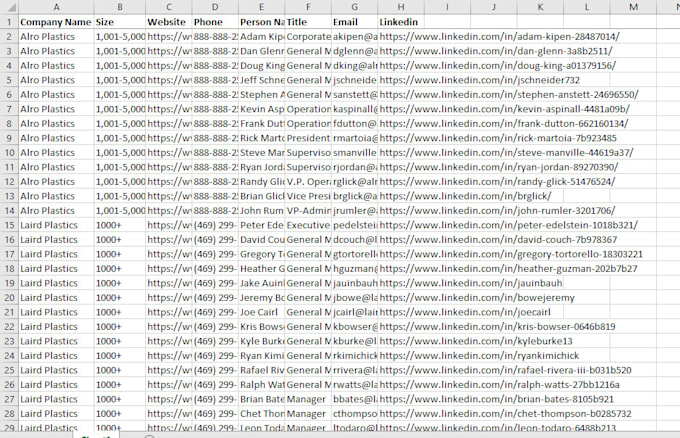
Task: Select row 15 header
Action: tap(9, 225)
